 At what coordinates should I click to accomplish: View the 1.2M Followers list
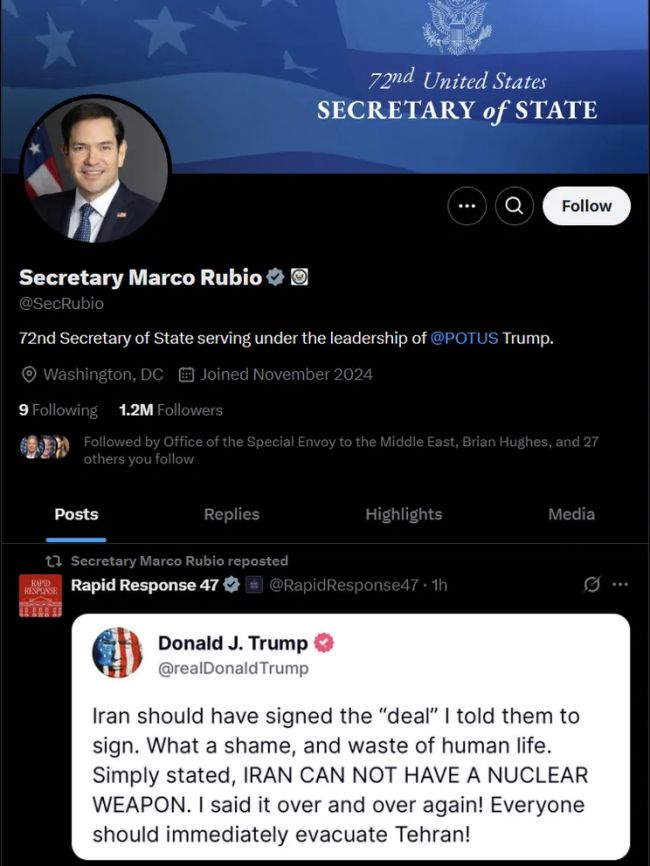point(170,410)
